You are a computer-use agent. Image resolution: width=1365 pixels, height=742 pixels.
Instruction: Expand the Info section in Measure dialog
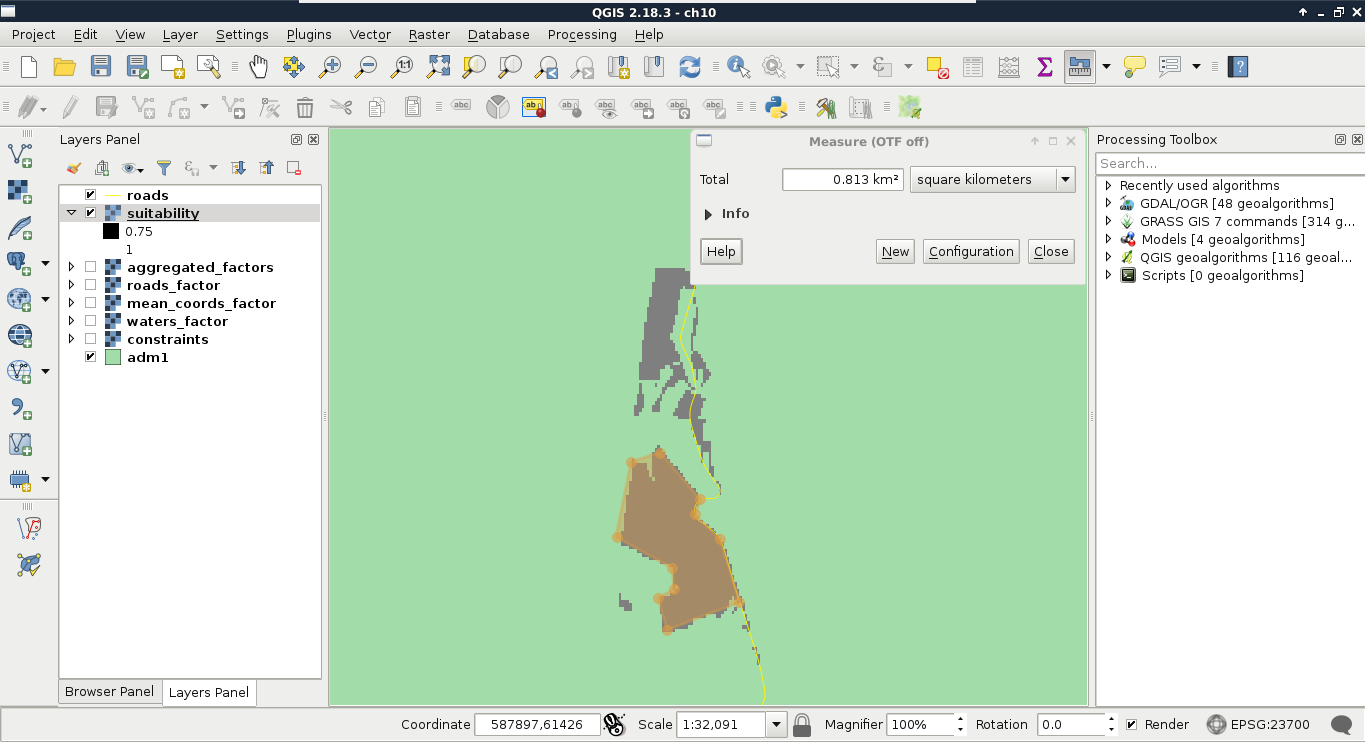click(x=708, y=214)
